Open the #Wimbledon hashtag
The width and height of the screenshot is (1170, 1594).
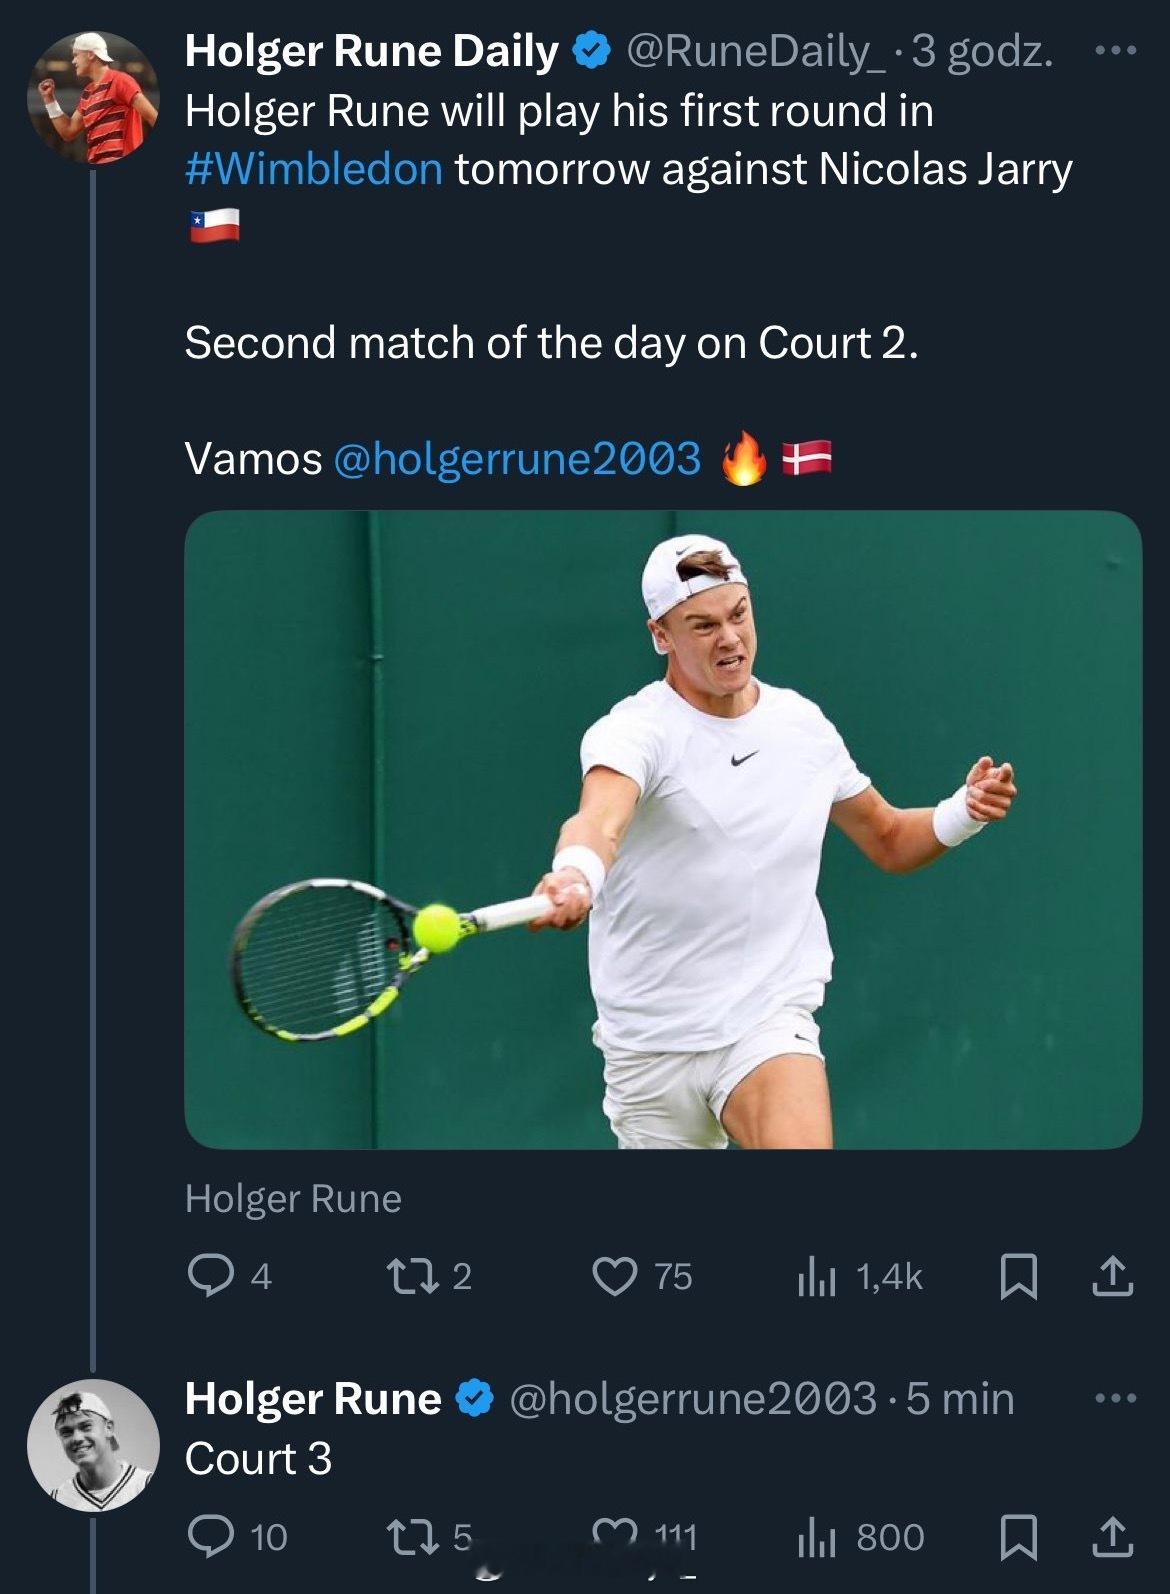click(314, 169)
